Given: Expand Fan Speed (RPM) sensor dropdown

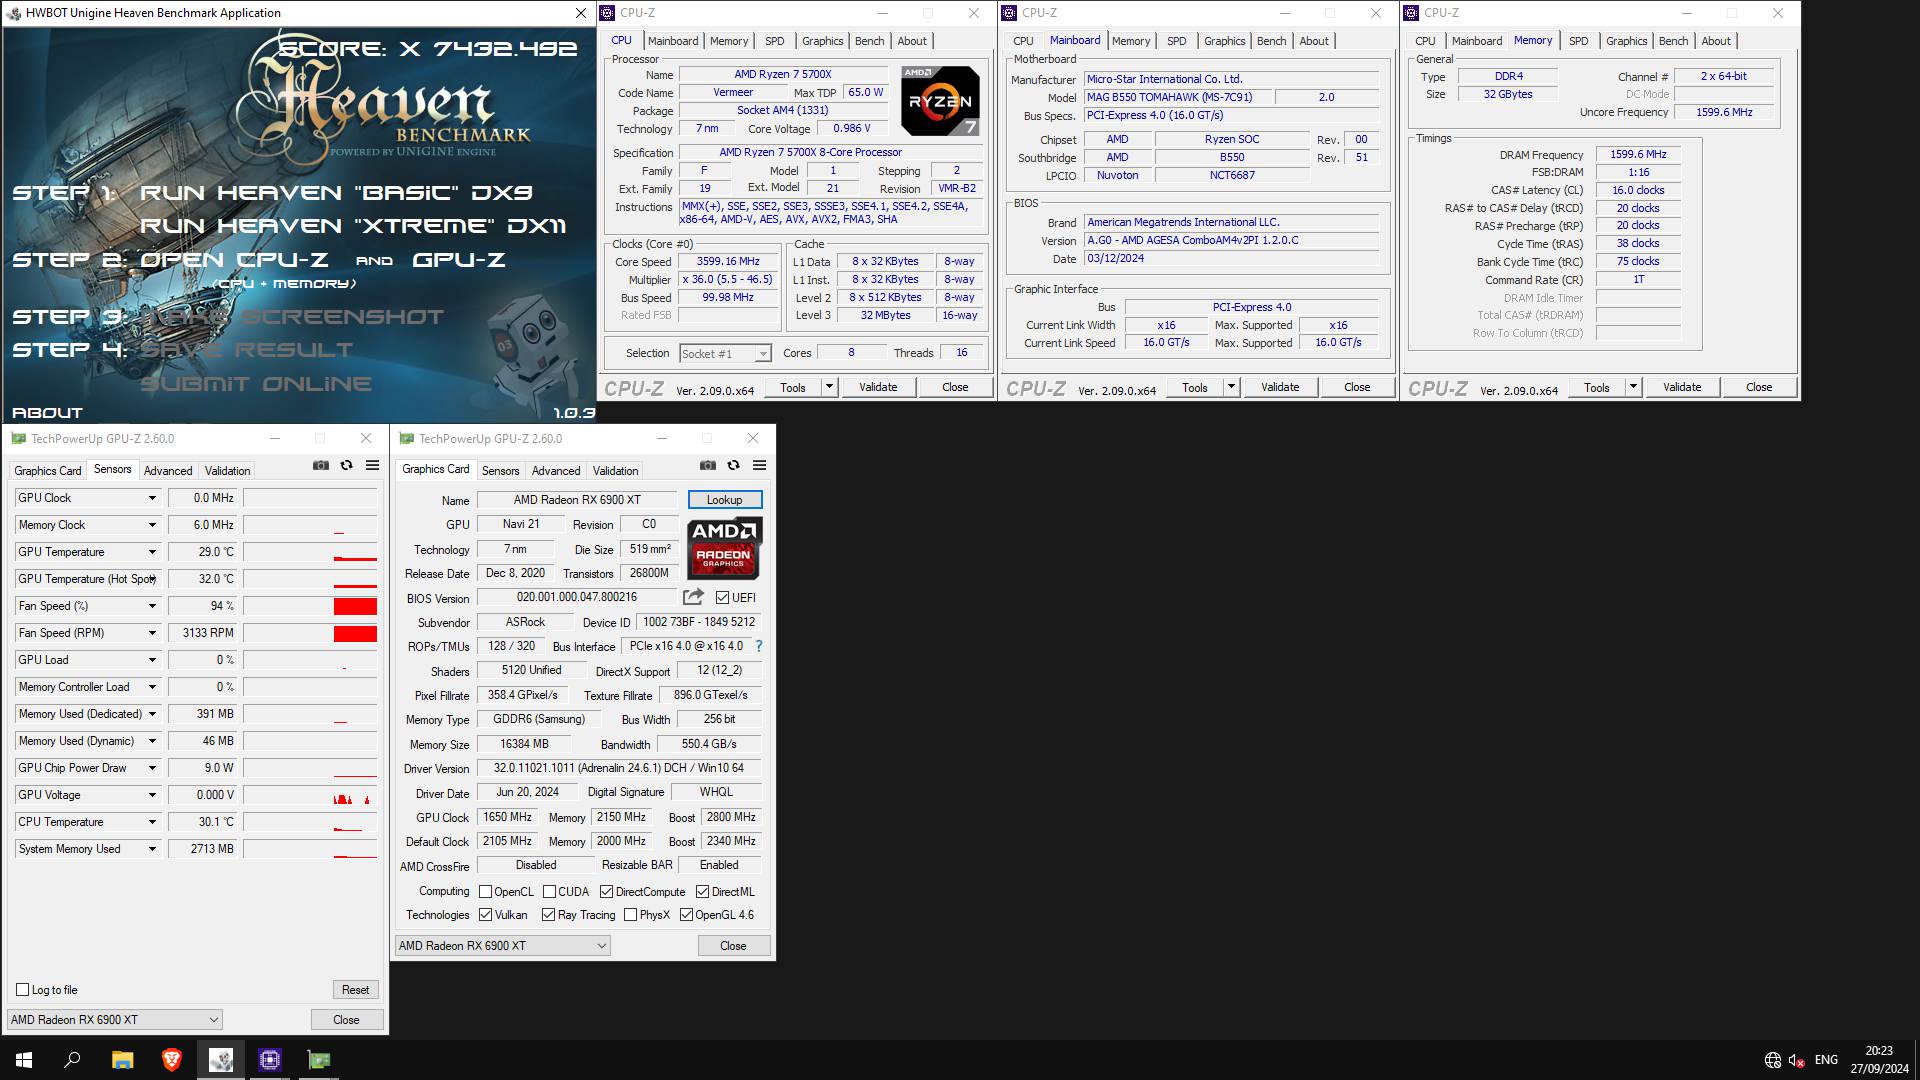Looking at the screenshot, I should (x=152, y=633).
